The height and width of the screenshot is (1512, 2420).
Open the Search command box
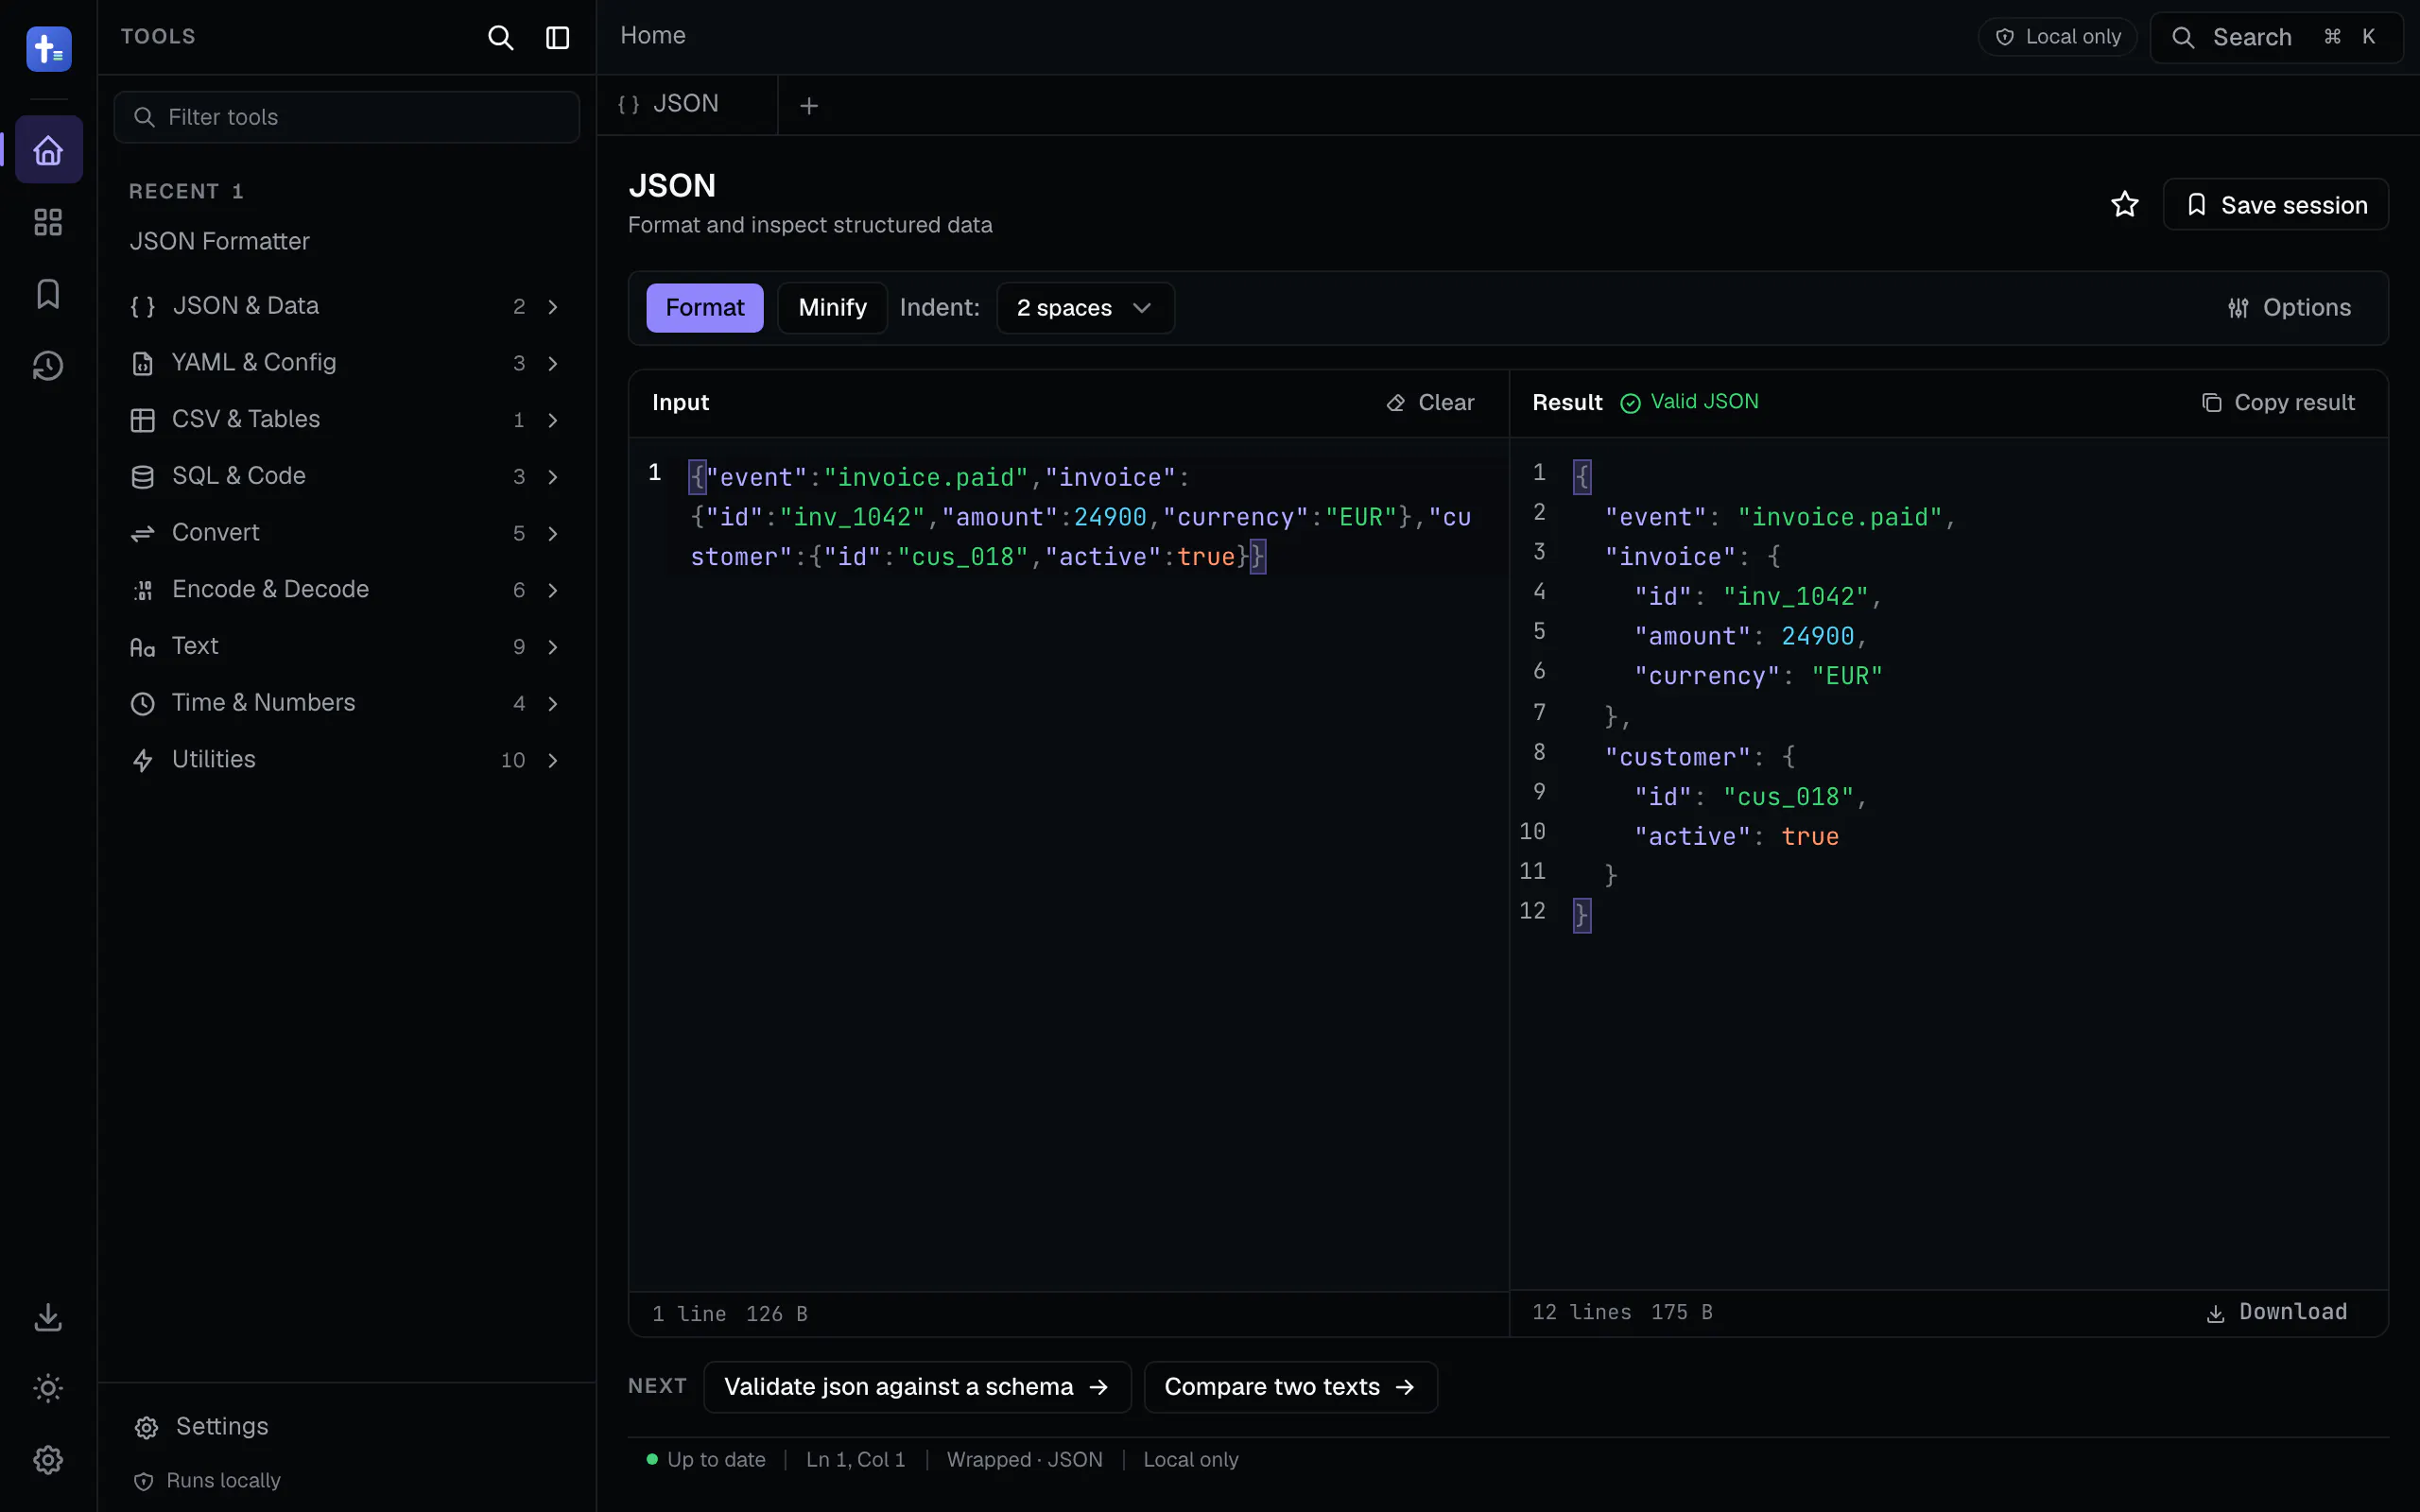pos(2276,37)
